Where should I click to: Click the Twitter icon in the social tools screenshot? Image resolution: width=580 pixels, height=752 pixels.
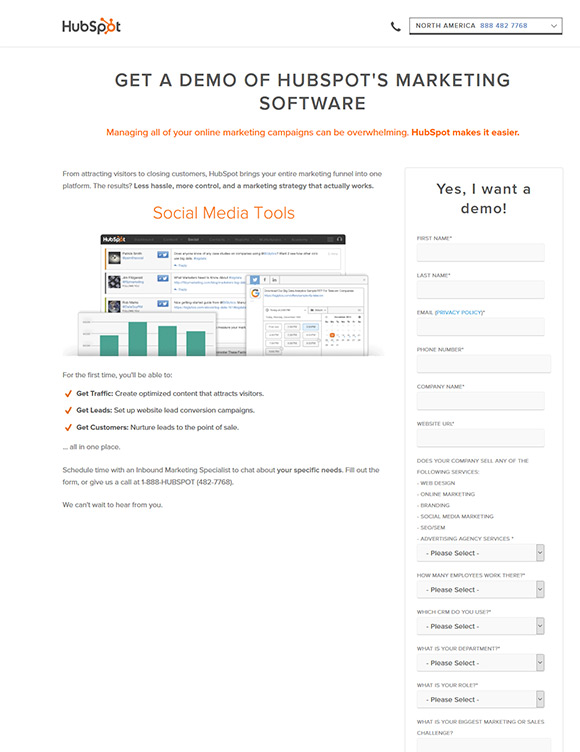tap(255, 280)
